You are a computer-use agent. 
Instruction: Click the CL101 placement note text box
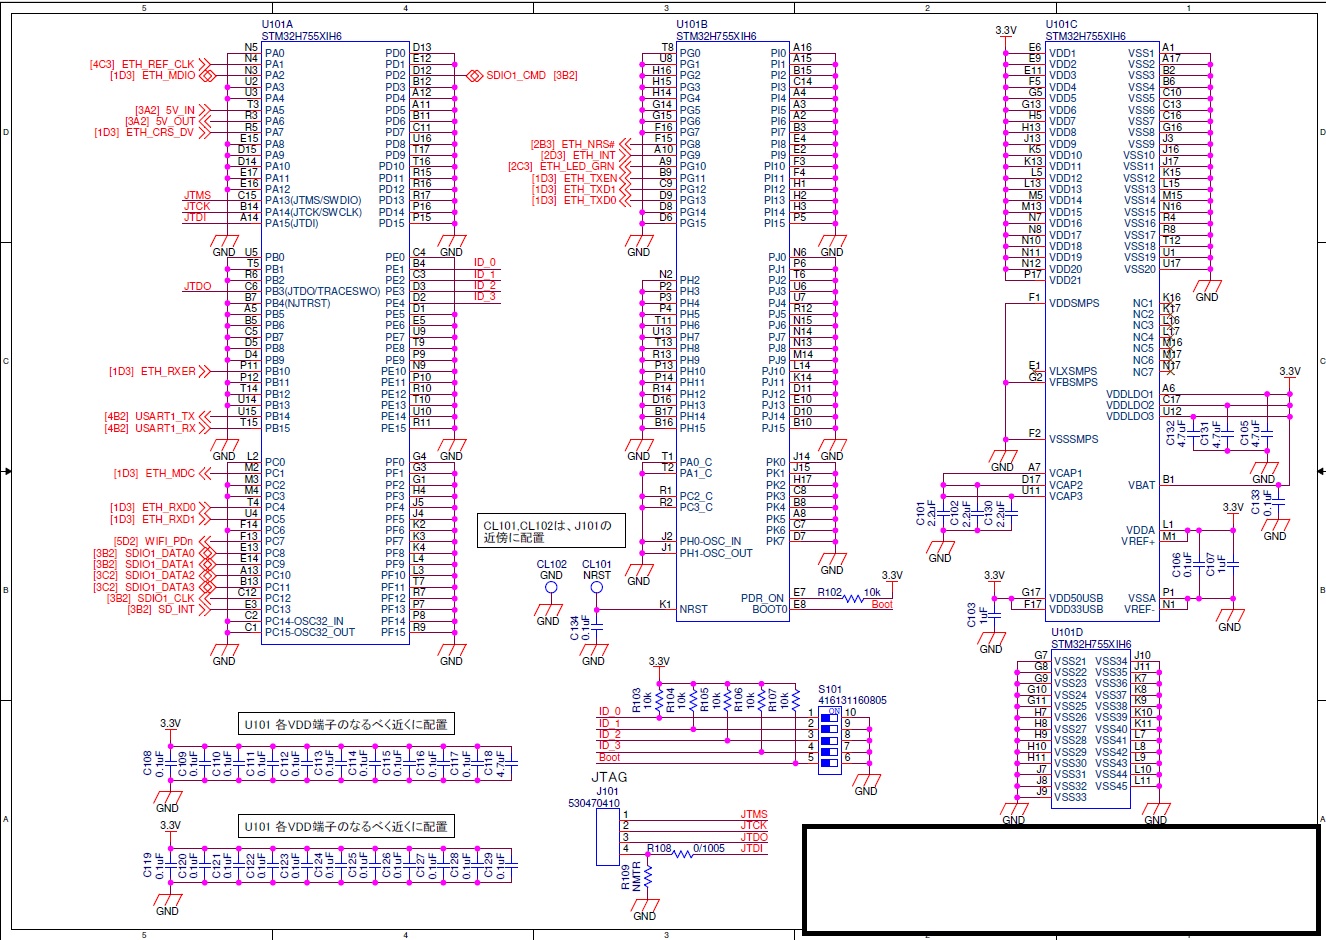(552, 528)
